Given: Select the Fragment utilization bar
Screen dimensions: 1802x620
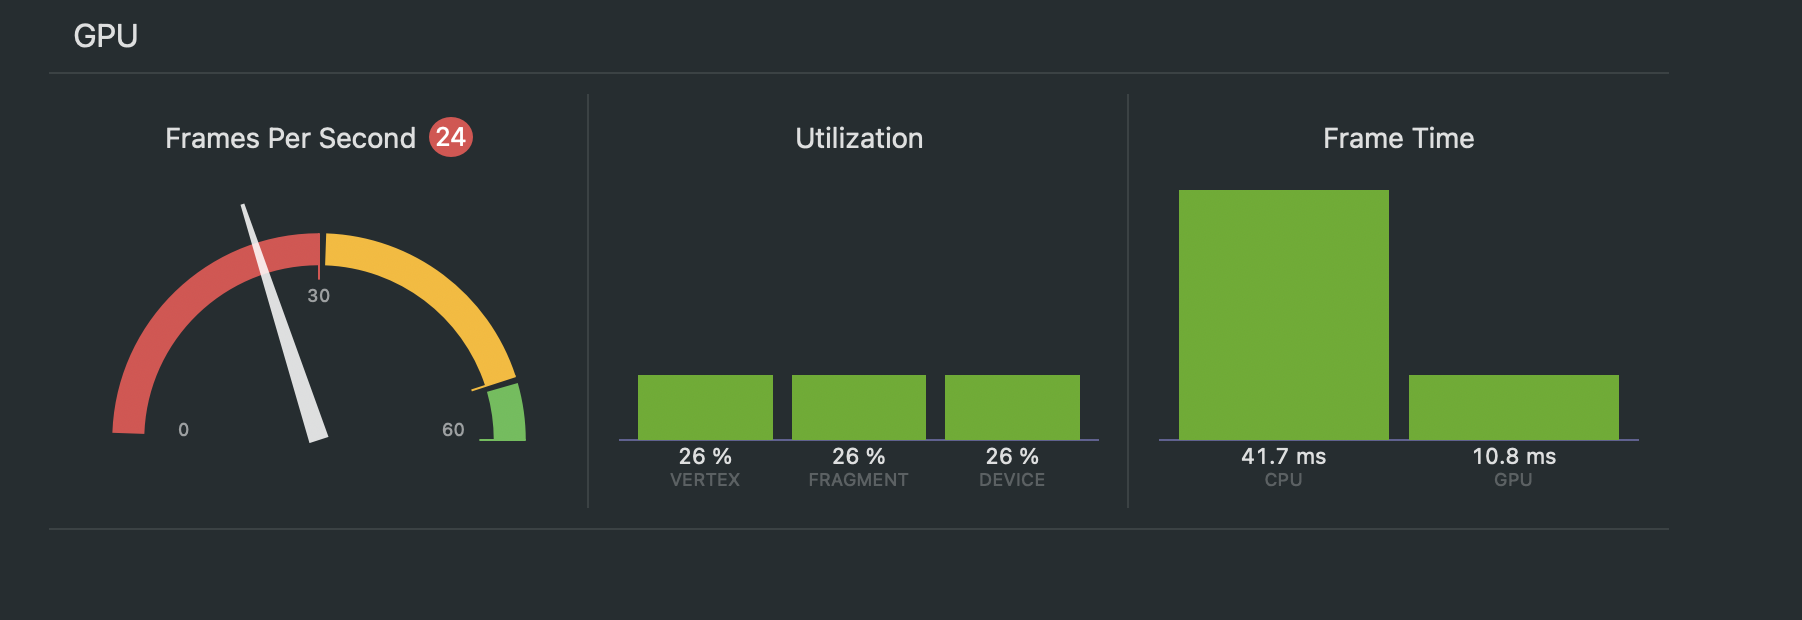Looking at the screenshot, I should point(858,407).
